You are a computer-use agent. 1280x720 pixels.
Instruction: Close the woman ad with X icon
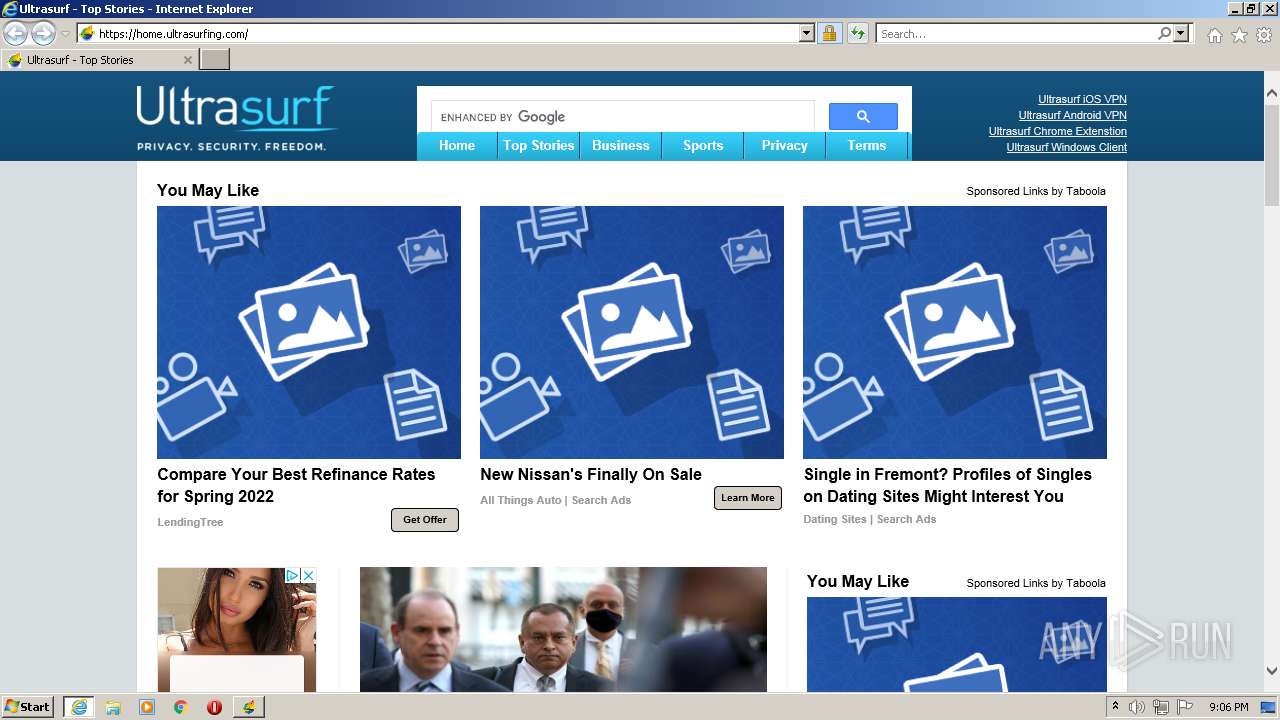[x=308, y=575]
